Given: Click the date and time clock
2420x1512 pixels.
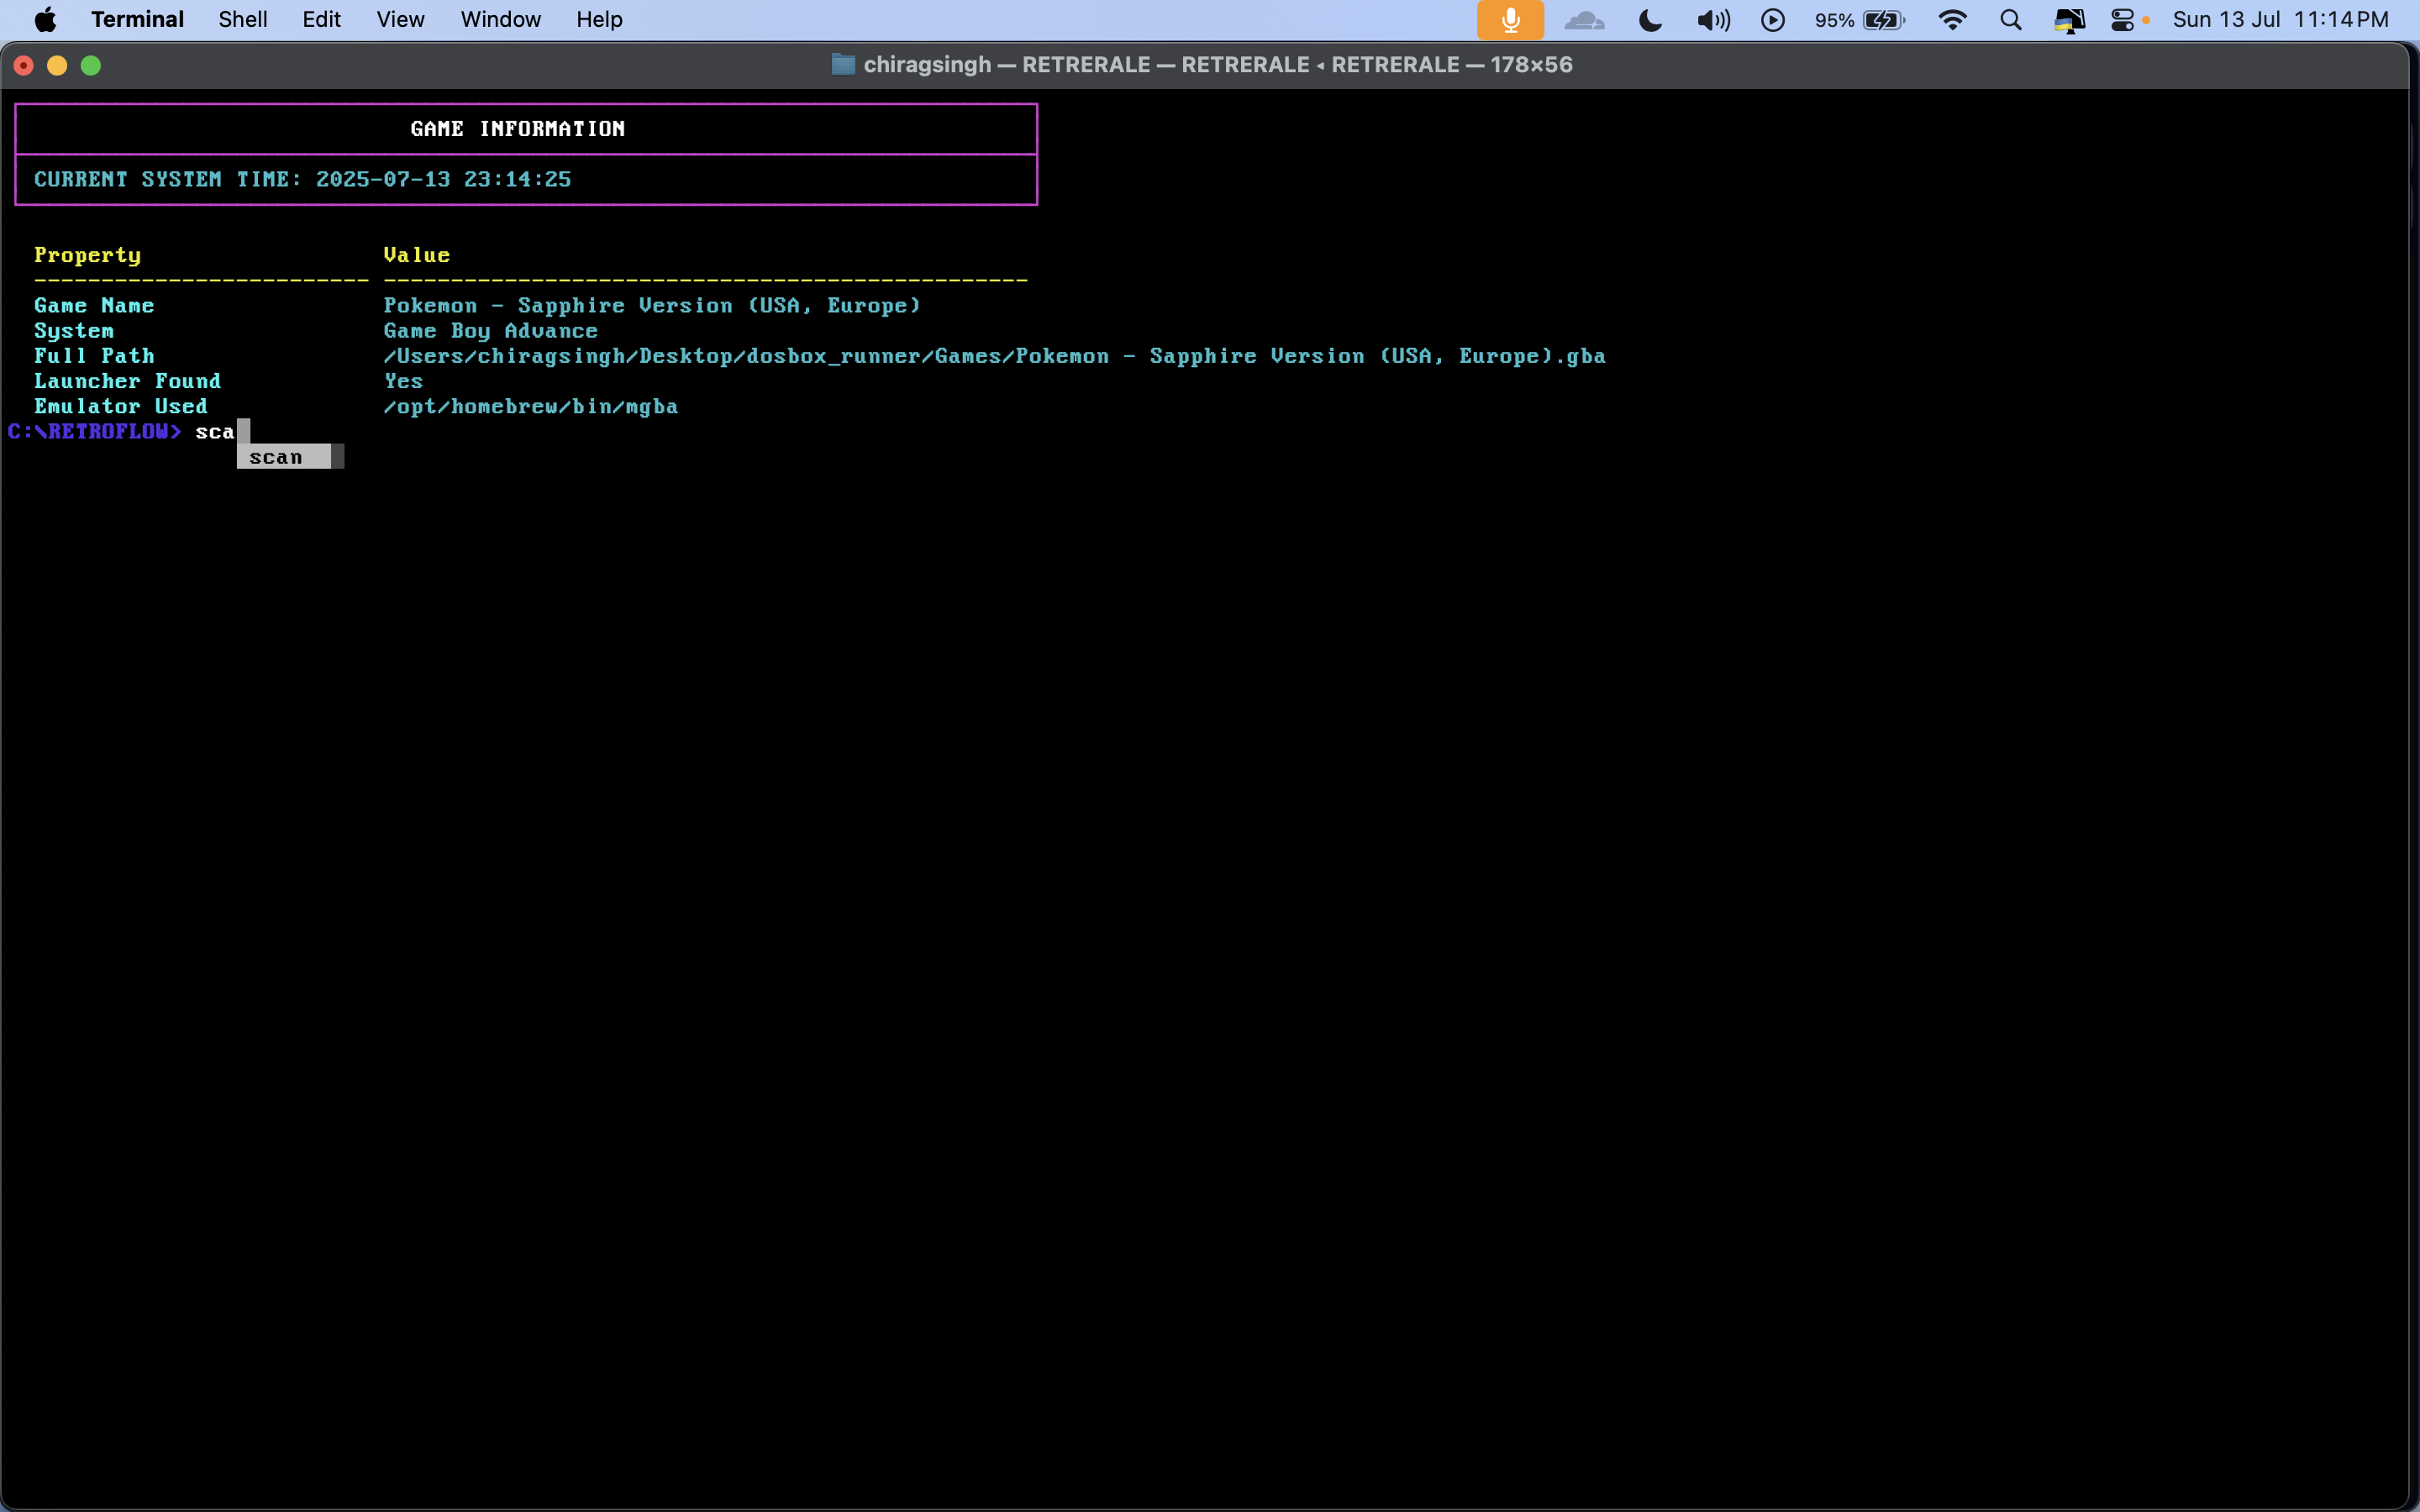Looking at the screenshot, I should click(x=2280, y=20).
